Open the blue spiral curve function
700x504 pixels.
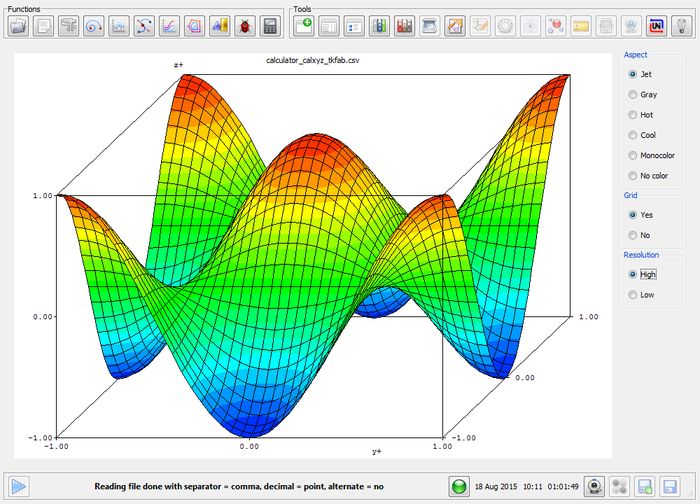coord(93,26)
